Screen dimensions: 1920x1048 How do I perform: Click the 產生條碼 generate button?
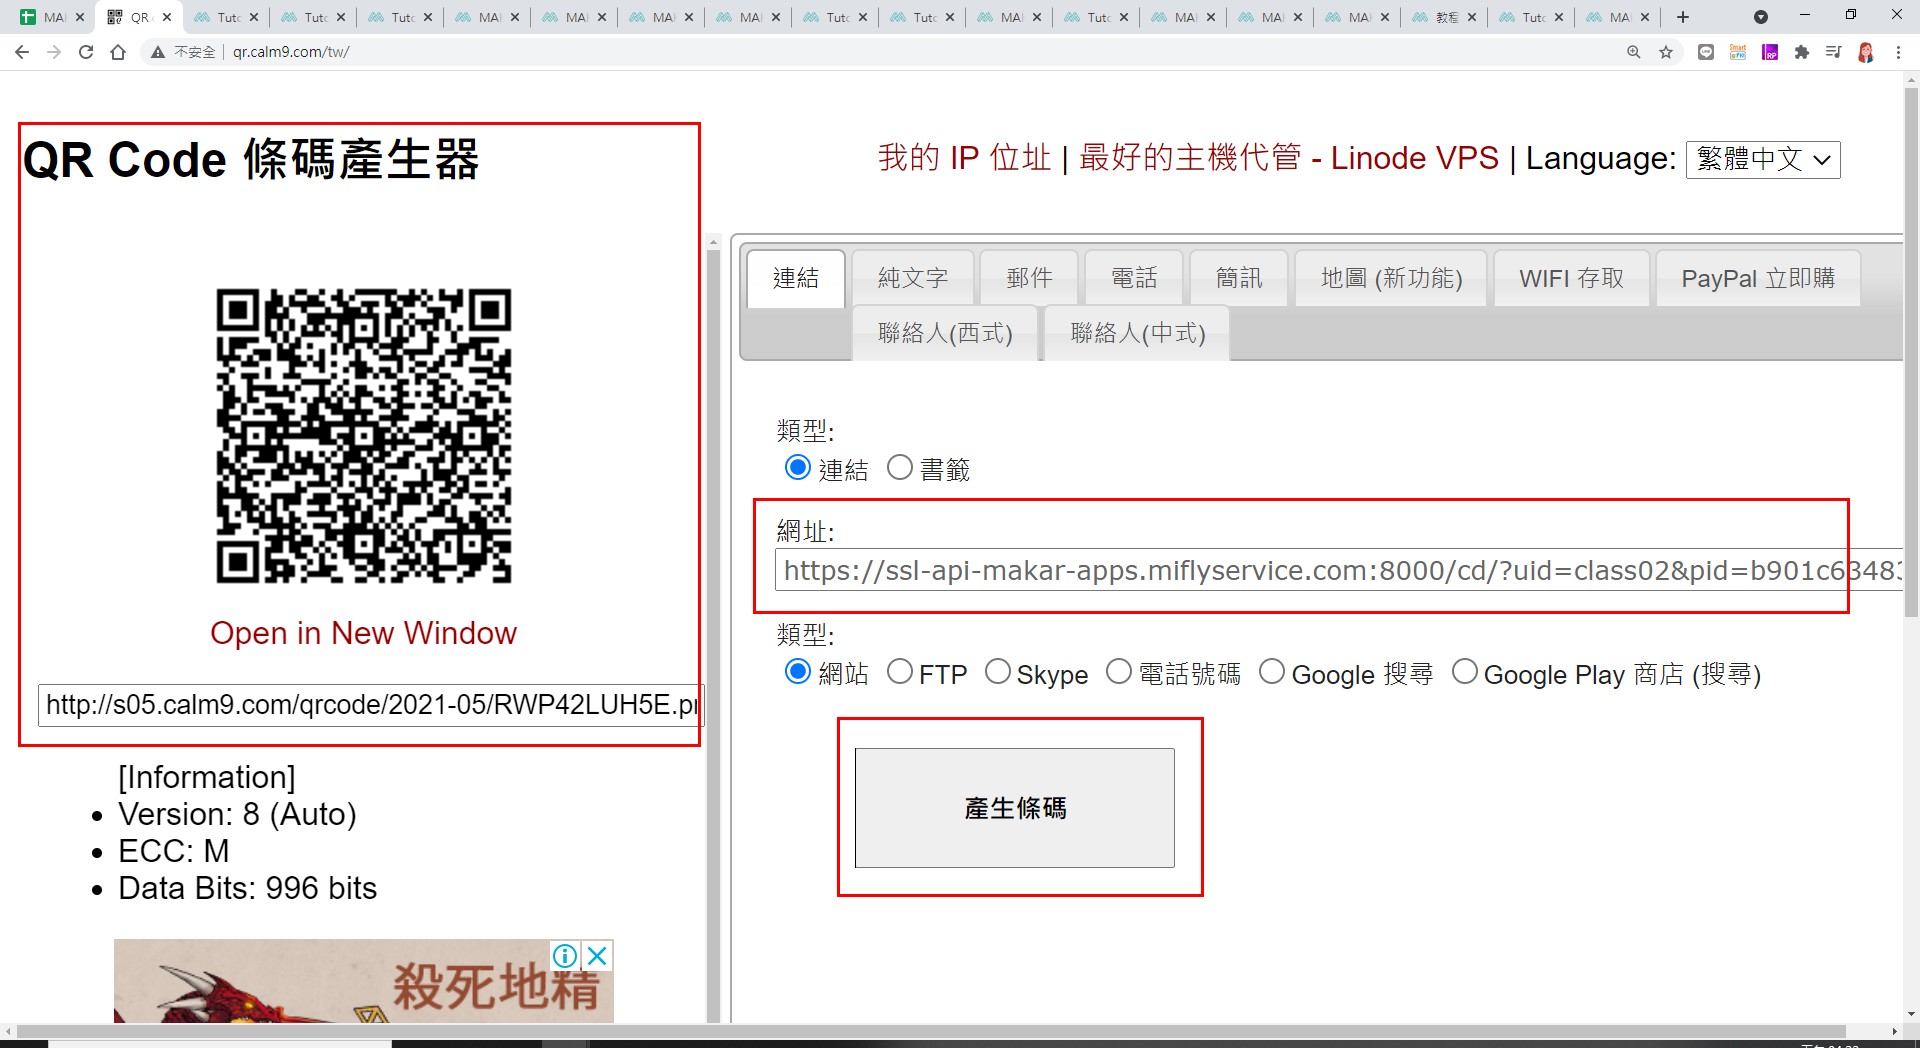click(1015, 808)
